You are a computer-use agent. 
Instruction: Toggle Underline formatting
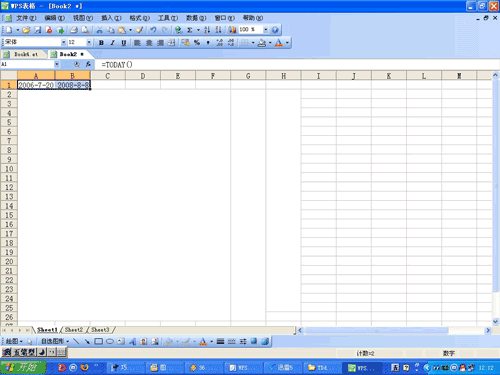124,42
